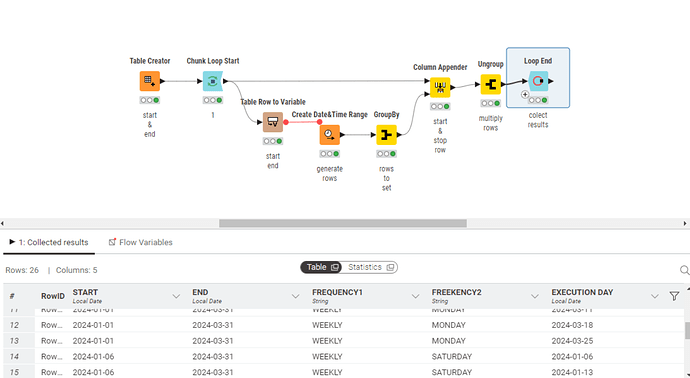Image resolution: width=690 pixels, height=378 pixels.
Task: Select the Table Creator node
Action: pos(150,81)
